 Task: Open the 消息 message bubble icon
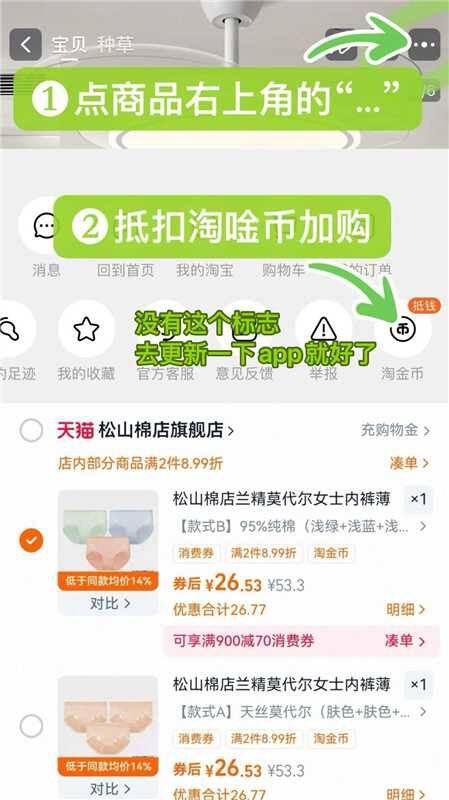click(x=46, y=226)
